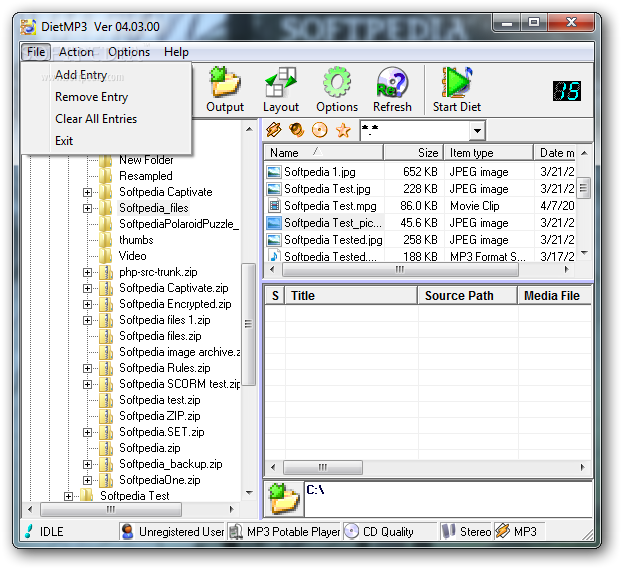Open the file filter *.* dropdown arrow
The width and height of the screenshot is (622, 569).
click(x=478, y=131)
